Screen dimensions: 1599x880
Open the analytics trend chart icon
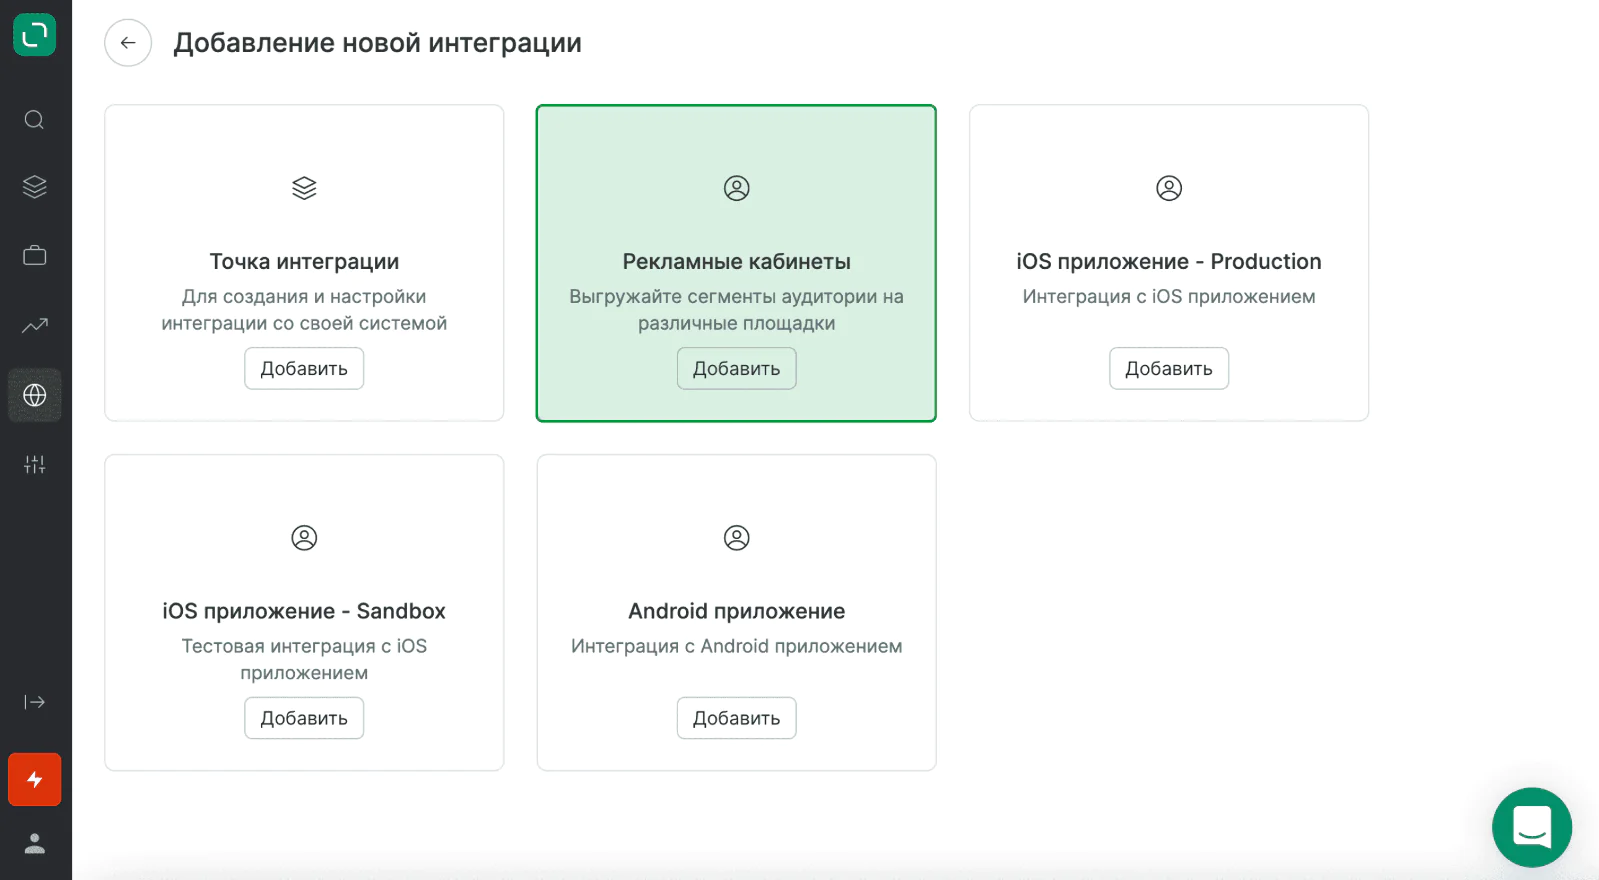(x=34, y=325)
